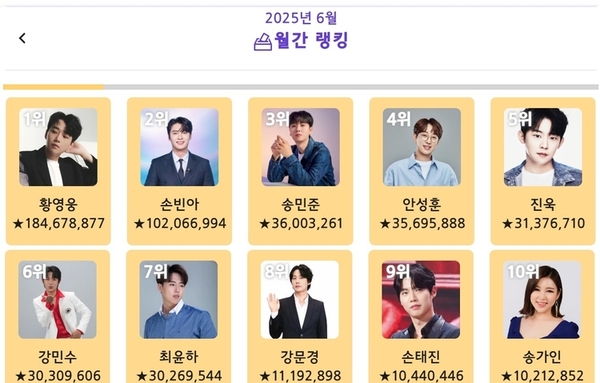Image resolution: width=600 pixels, height=383 pixels.
Task: Open 2위 손빈아 profile photo
Action: [x=179, y=147]
